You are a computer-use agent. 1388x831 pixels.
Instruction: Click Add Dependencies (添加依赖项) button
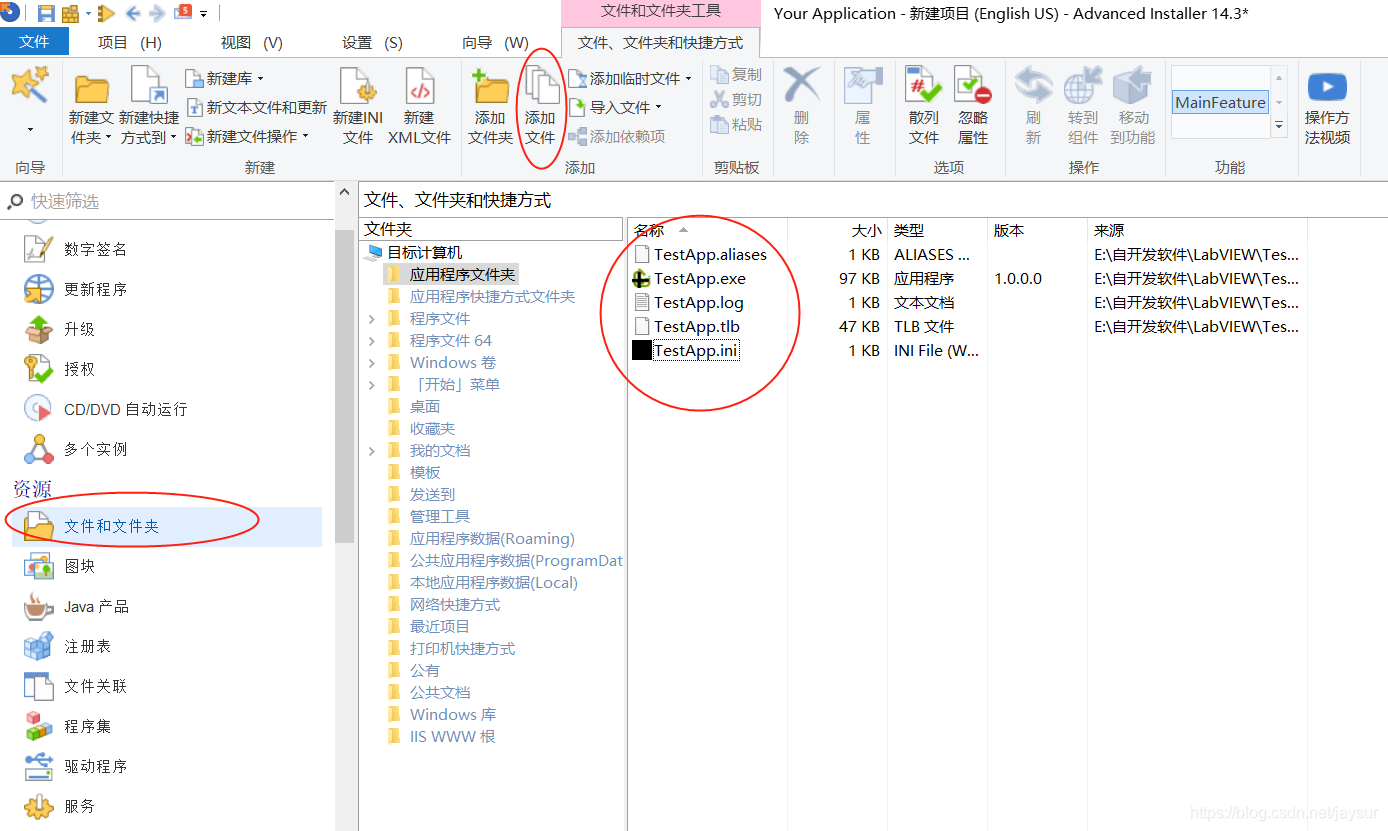(x=617, y=136)
